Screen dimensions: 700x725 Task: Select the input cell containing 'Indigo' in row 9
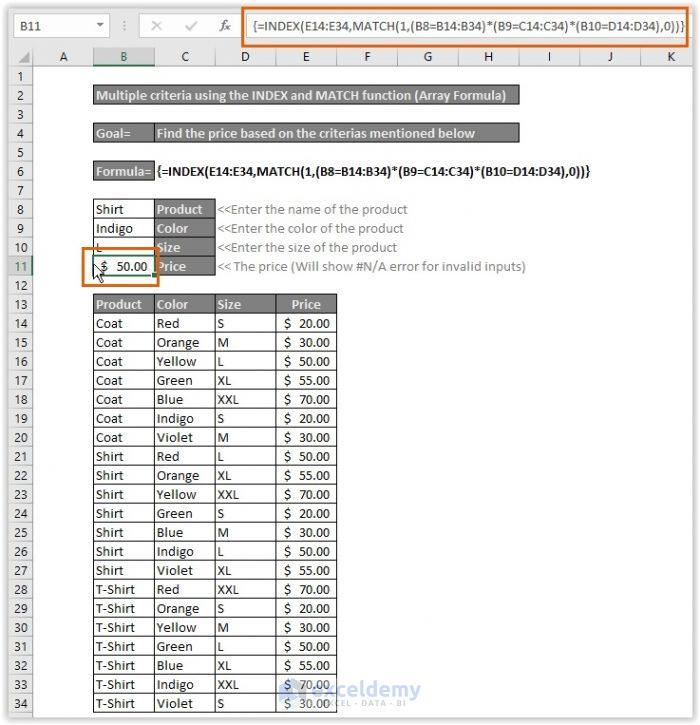pos(123,228)
